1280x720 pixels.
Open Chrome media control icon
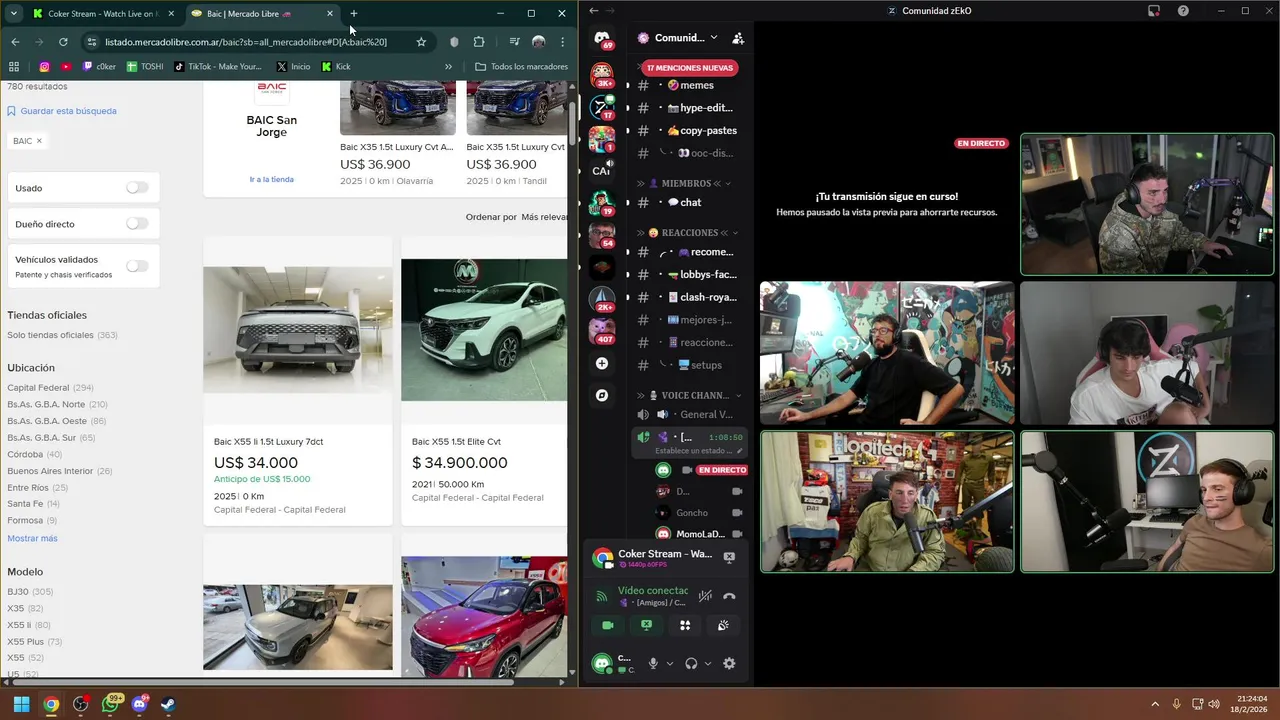(514, 42)
